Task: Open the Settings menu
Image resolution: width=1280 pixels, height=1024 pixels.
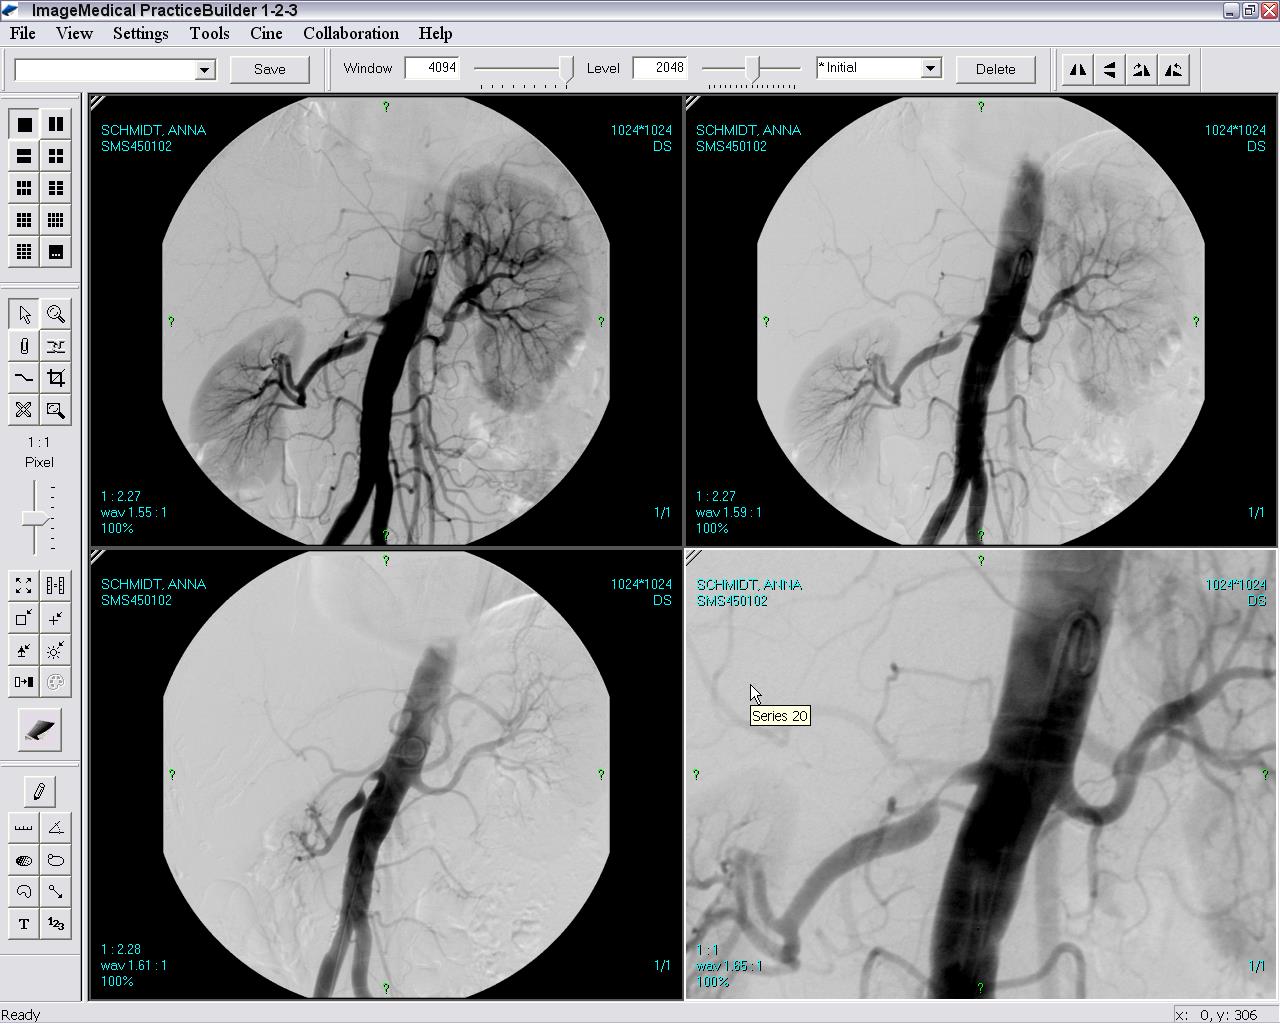Action: (140, 33)
